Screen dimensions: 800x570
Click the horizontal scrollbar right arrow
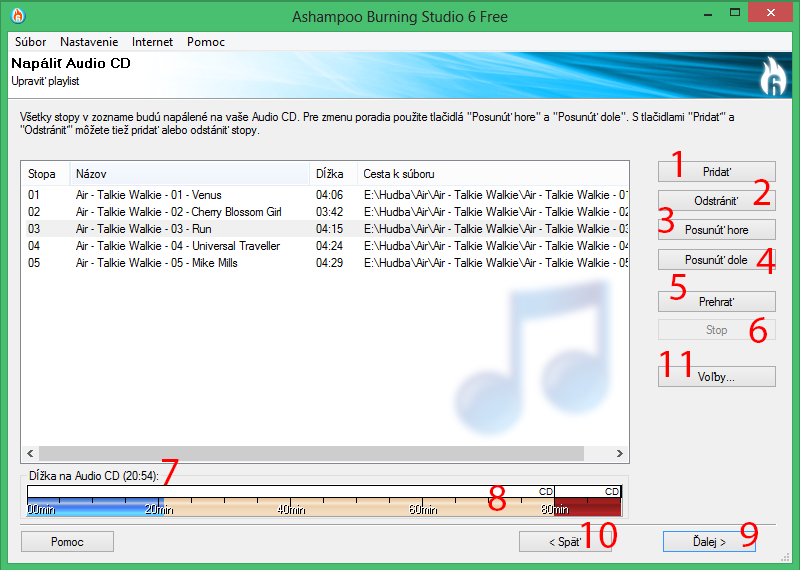tap(620, 453)
